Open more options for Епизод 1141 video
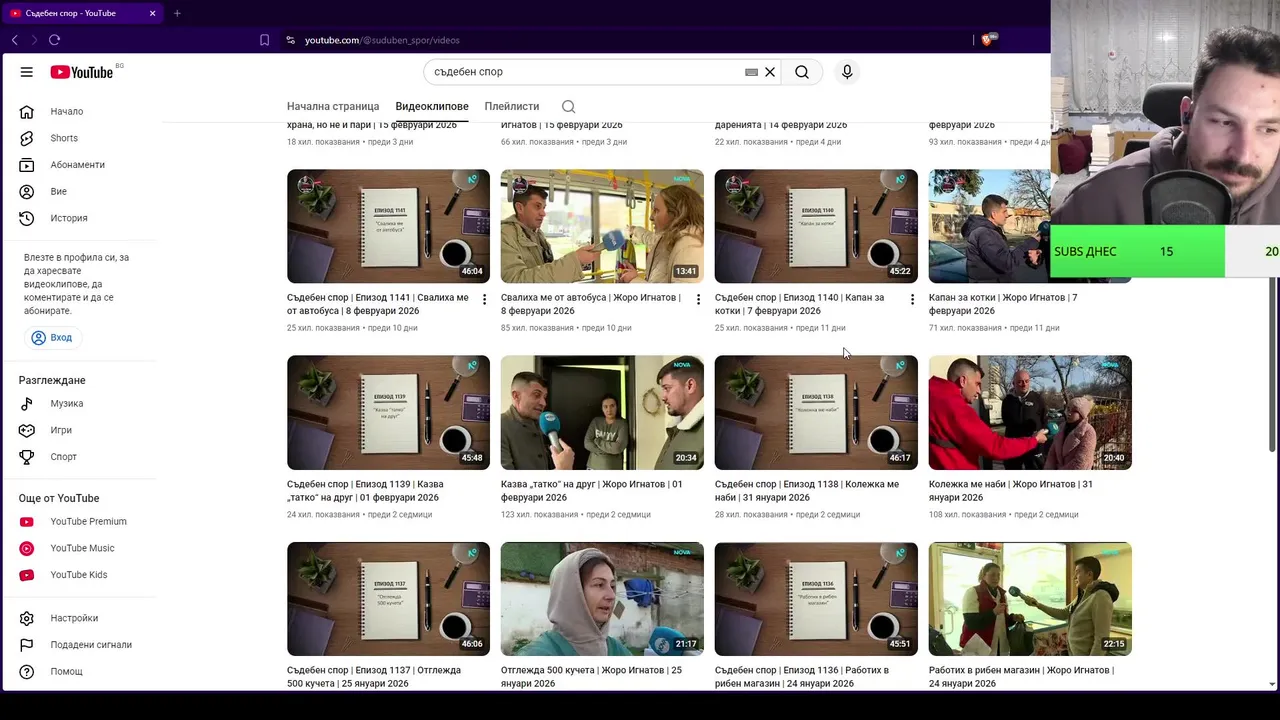Image resolution: width=1280 pixels, height=720 pixels. (x=484, y=299)
